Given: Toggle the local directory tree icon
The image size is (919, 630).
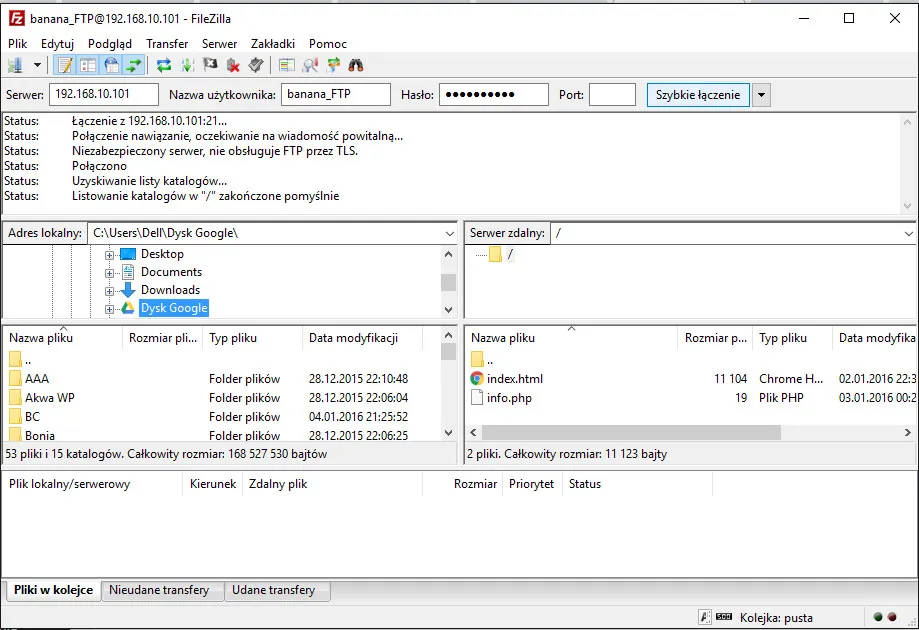Looking at the screenshot, I should (88, 65).
